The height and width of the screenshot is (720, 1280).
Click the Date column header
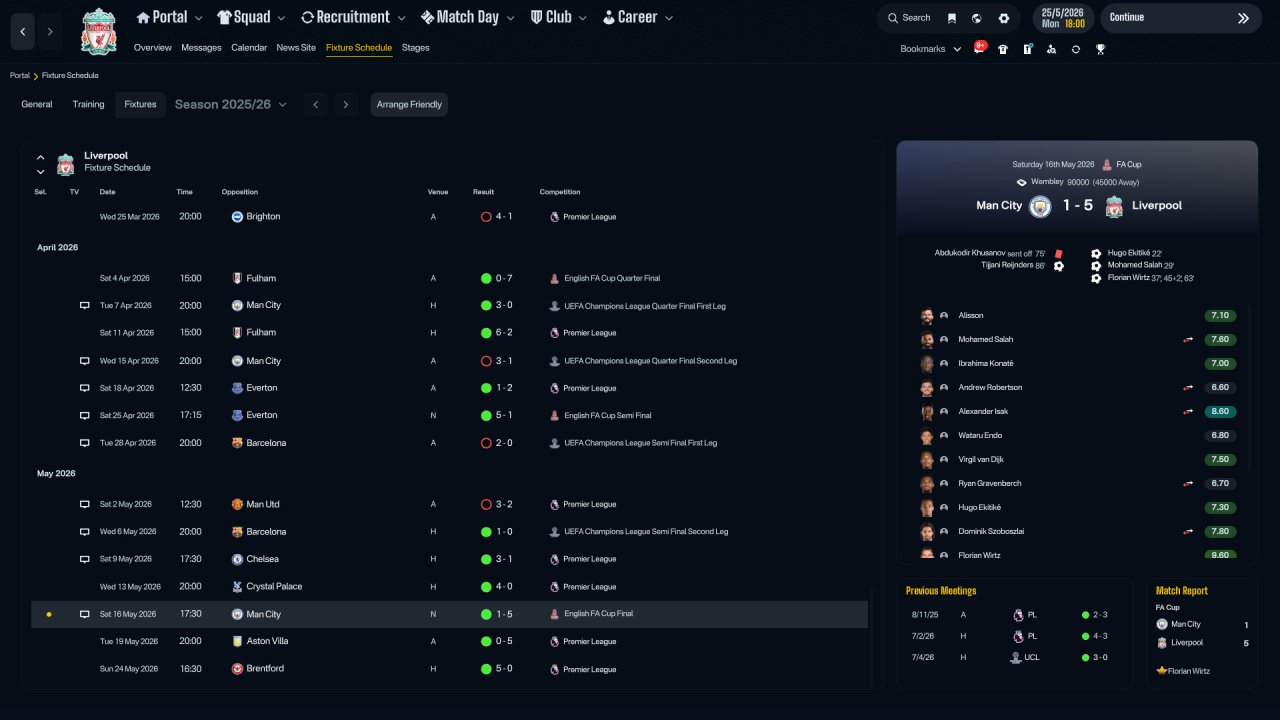(107, 192)
